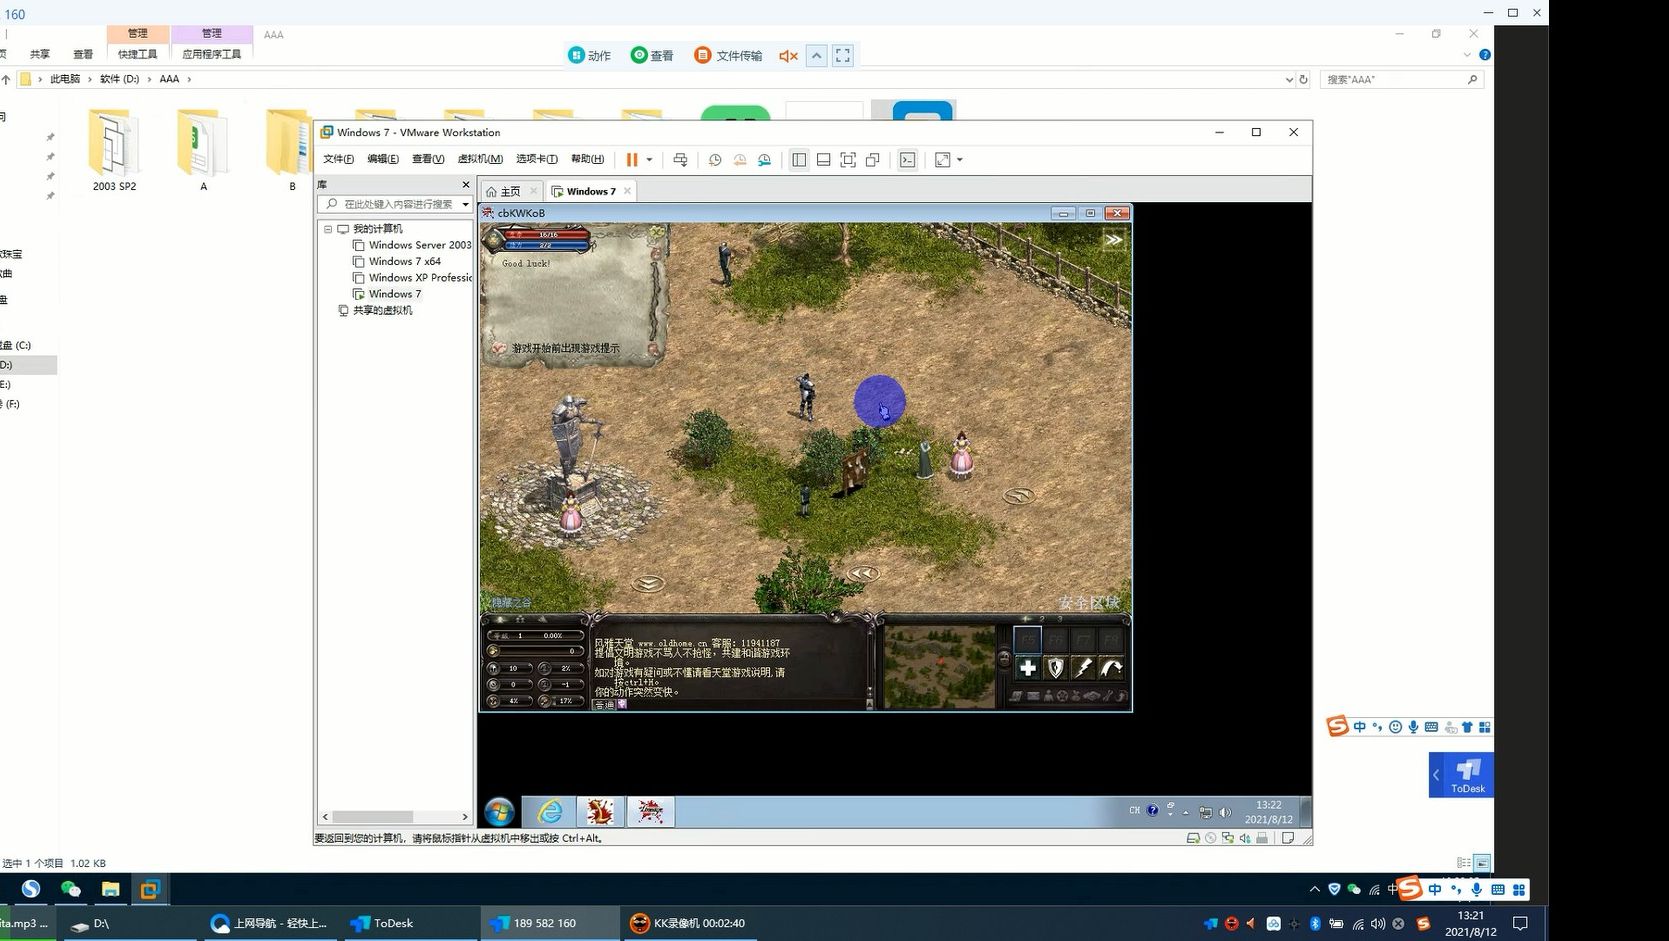Open the 文件(F) menu in VMware
Viewport: 1669px width, 941px height.
(x=338, y=159)
